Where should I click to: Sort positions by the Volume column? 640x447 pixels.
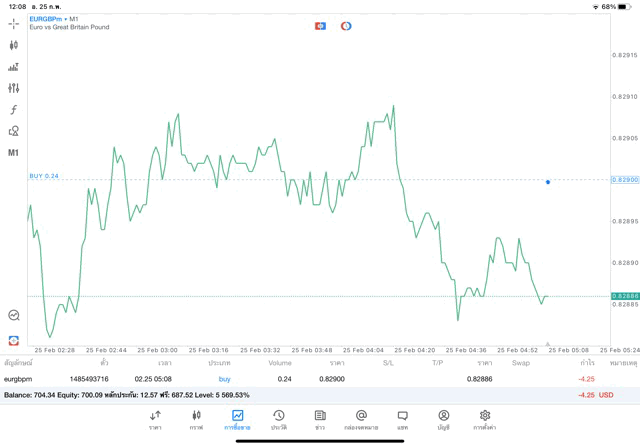coord(280,363)
